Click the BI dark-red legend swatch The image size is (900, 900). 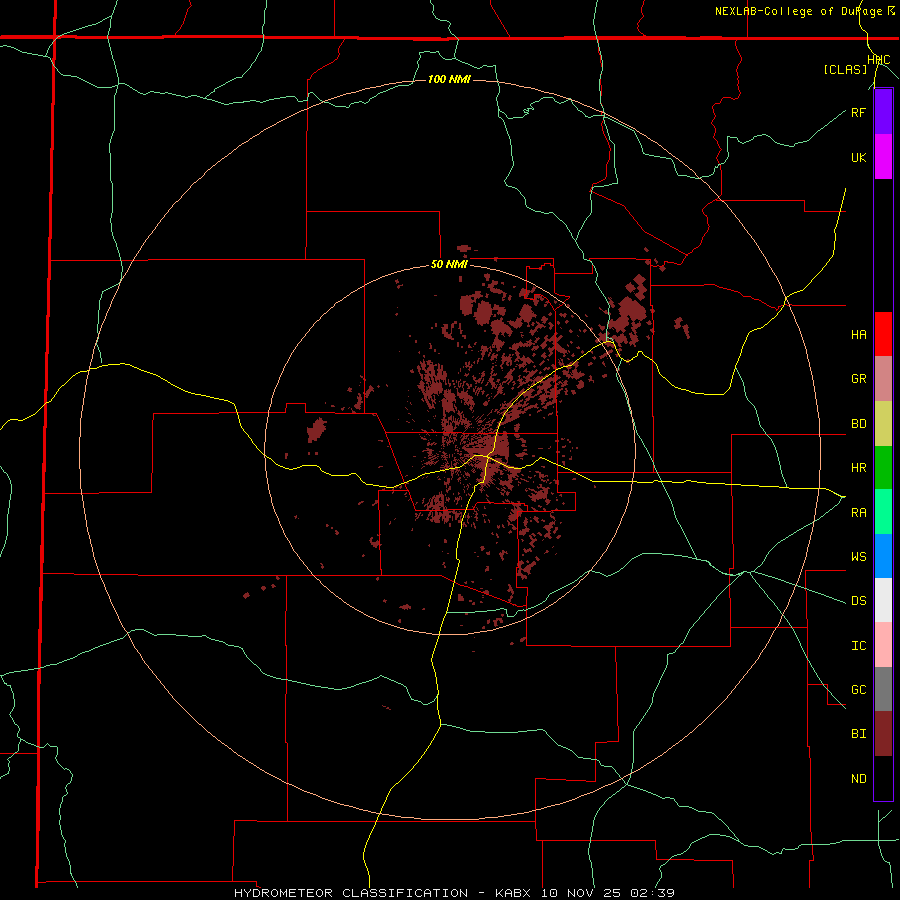tap(883, 734)
